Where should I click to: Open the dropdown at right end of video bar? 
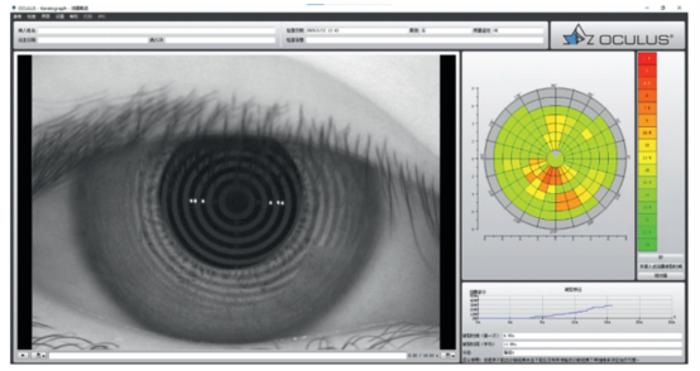click(448, 355)
